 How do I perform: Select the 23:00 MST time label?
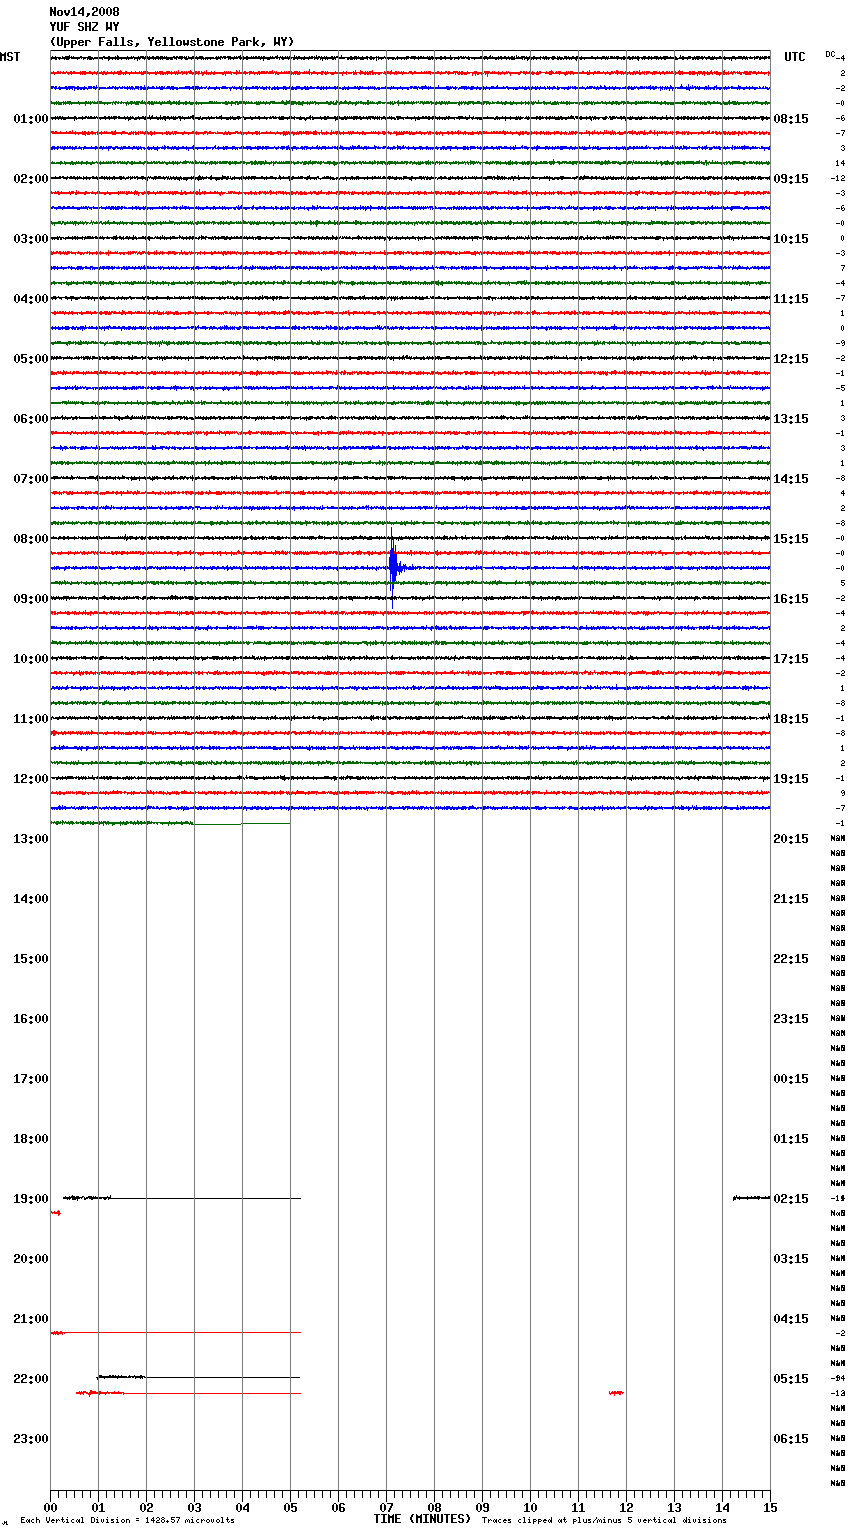31,1439
